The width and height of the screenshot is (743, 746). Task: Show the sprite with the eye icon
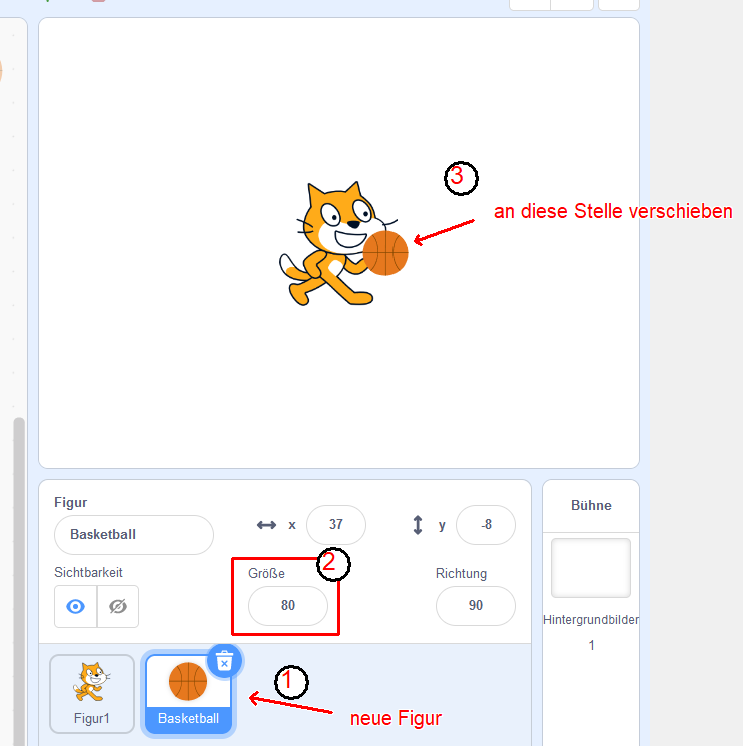point(76,606)
